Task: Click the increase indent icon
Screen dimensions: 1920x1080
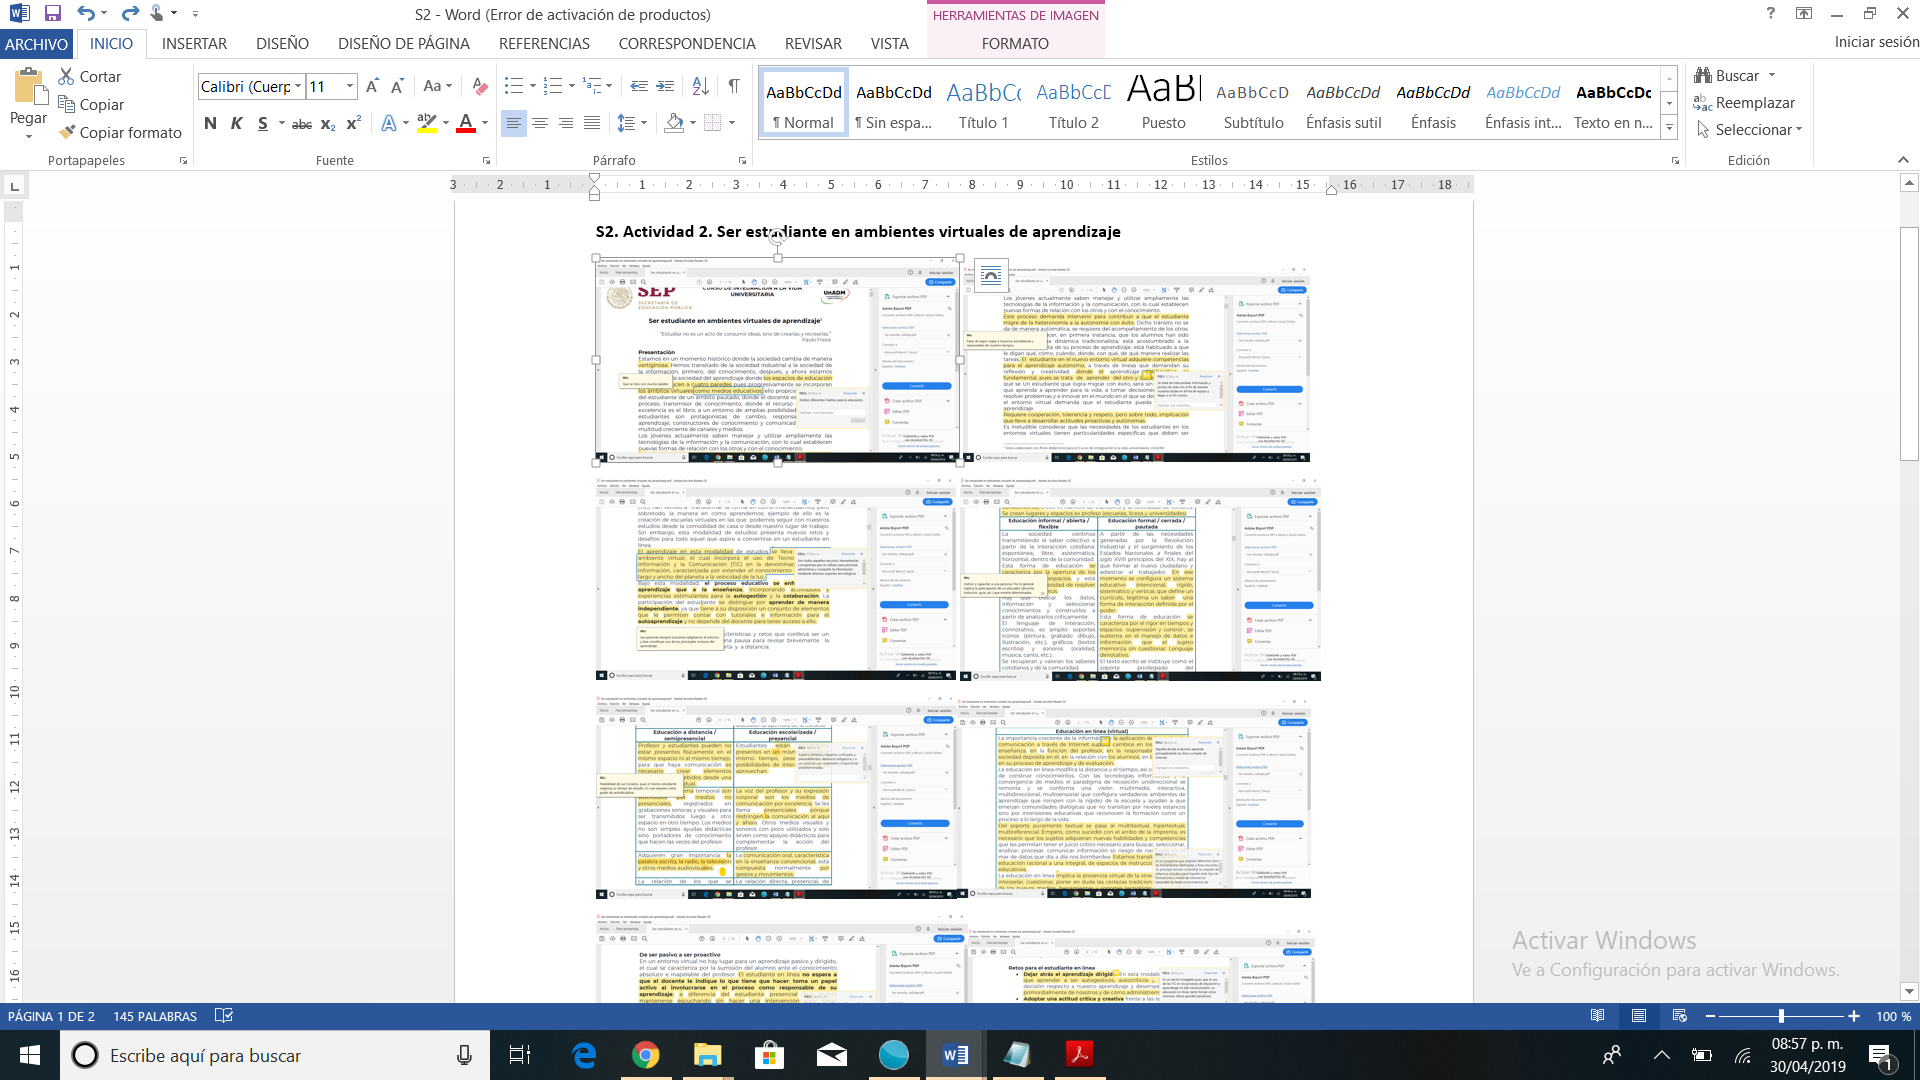Action: (665, 86)
